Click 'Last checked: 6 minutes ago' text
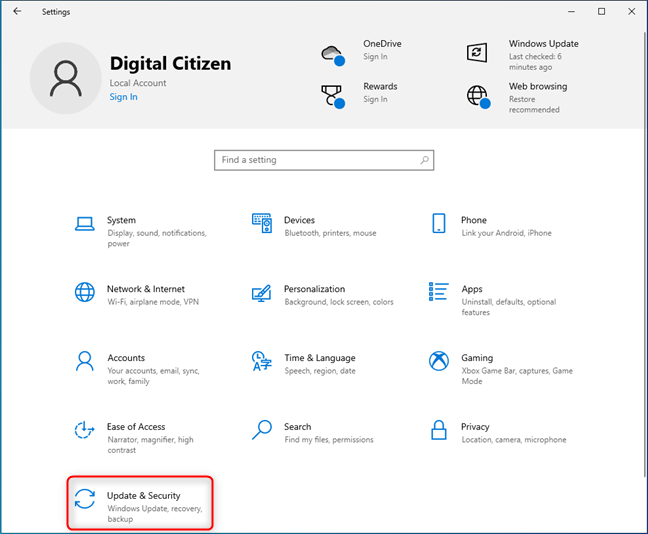This screenshot has height=534, width=648. 535,62
